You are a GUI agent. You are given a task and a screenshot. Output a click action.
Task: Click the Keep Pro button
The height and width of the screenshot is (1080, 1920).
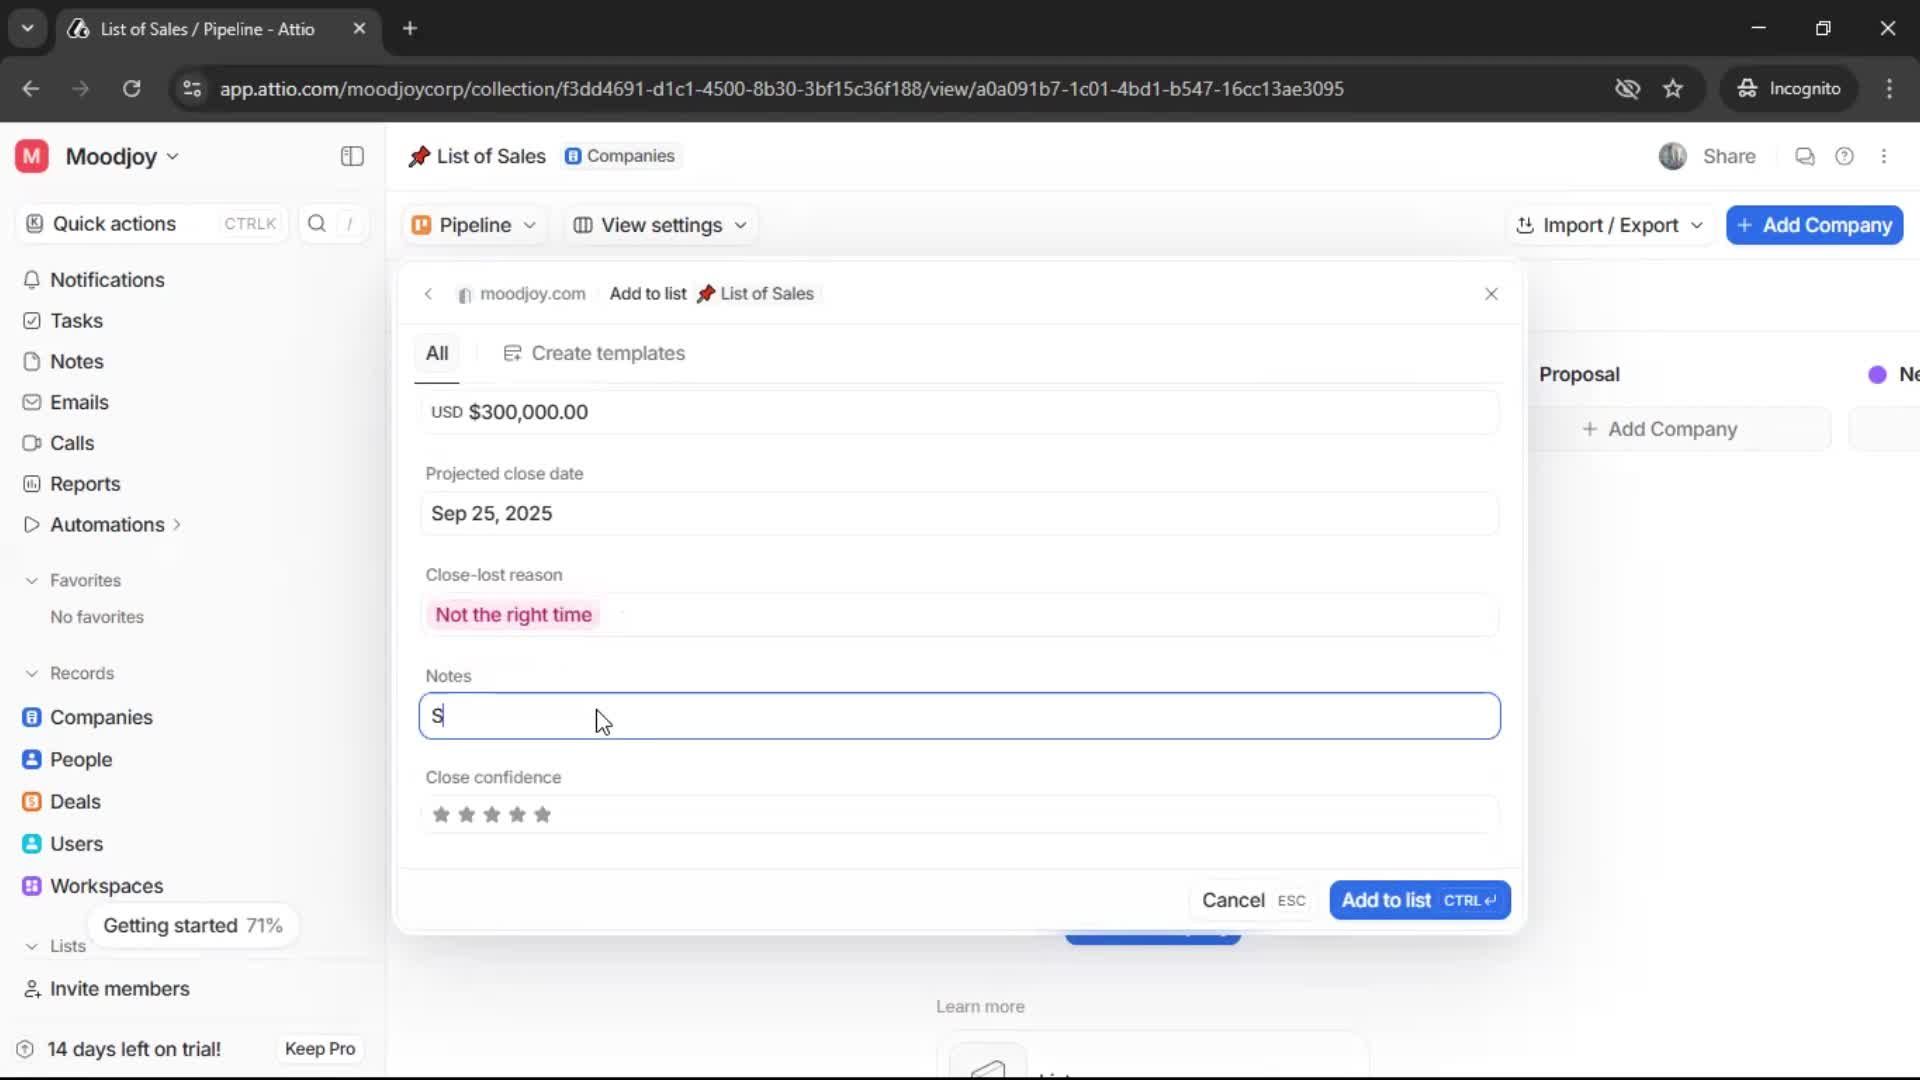(x=319, y=1049)
